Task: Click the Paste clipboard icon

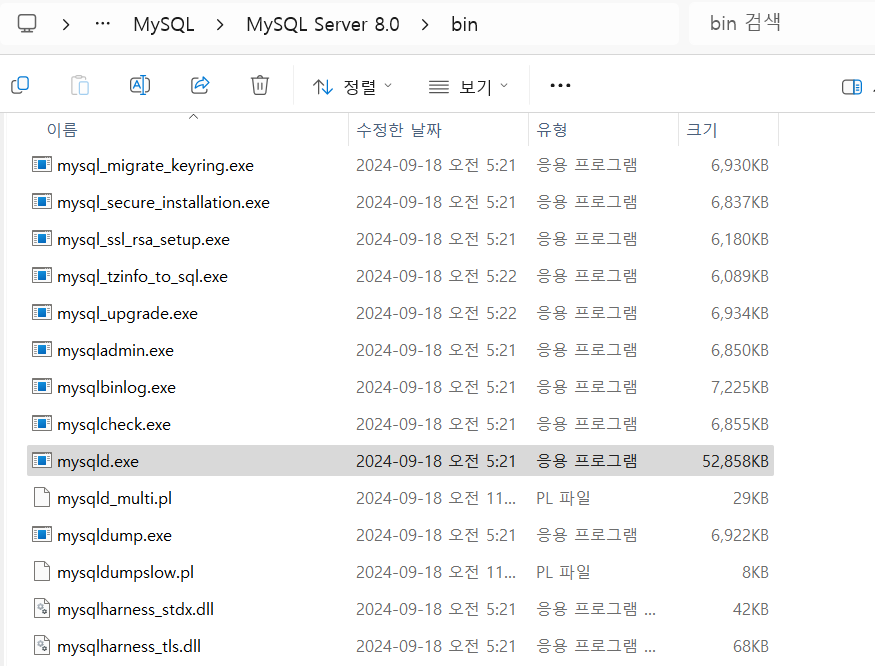Action: [x=80, y=85]
